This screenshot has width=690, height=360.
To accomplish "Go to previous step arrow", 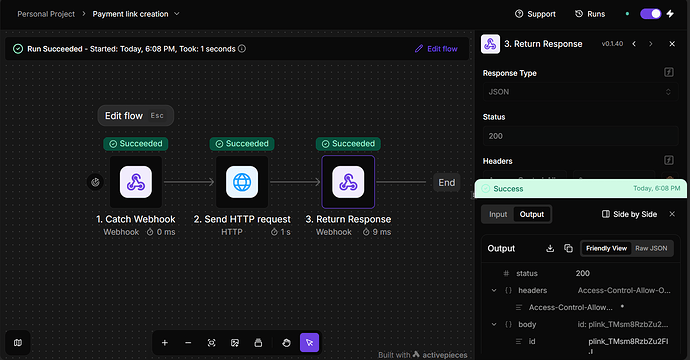I will tap(634, 44).
